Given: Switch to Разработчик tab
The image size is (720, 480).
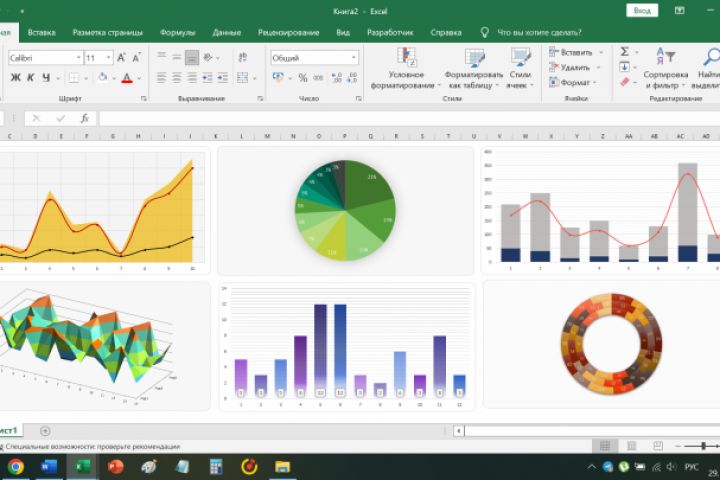Looking at the screenshot, I should point(390,33).
